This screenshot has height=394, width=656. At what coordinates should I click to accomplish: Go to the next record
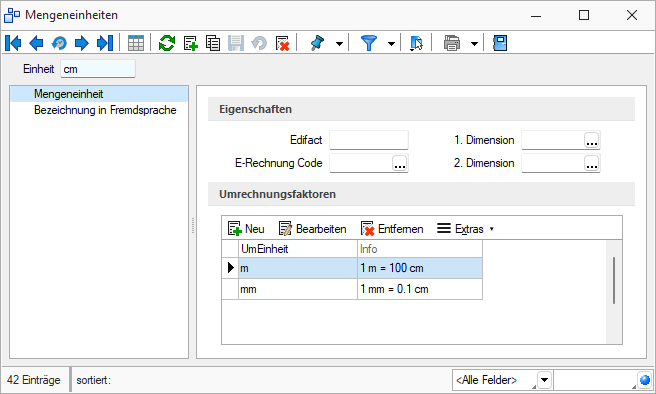tap(82, 43)
